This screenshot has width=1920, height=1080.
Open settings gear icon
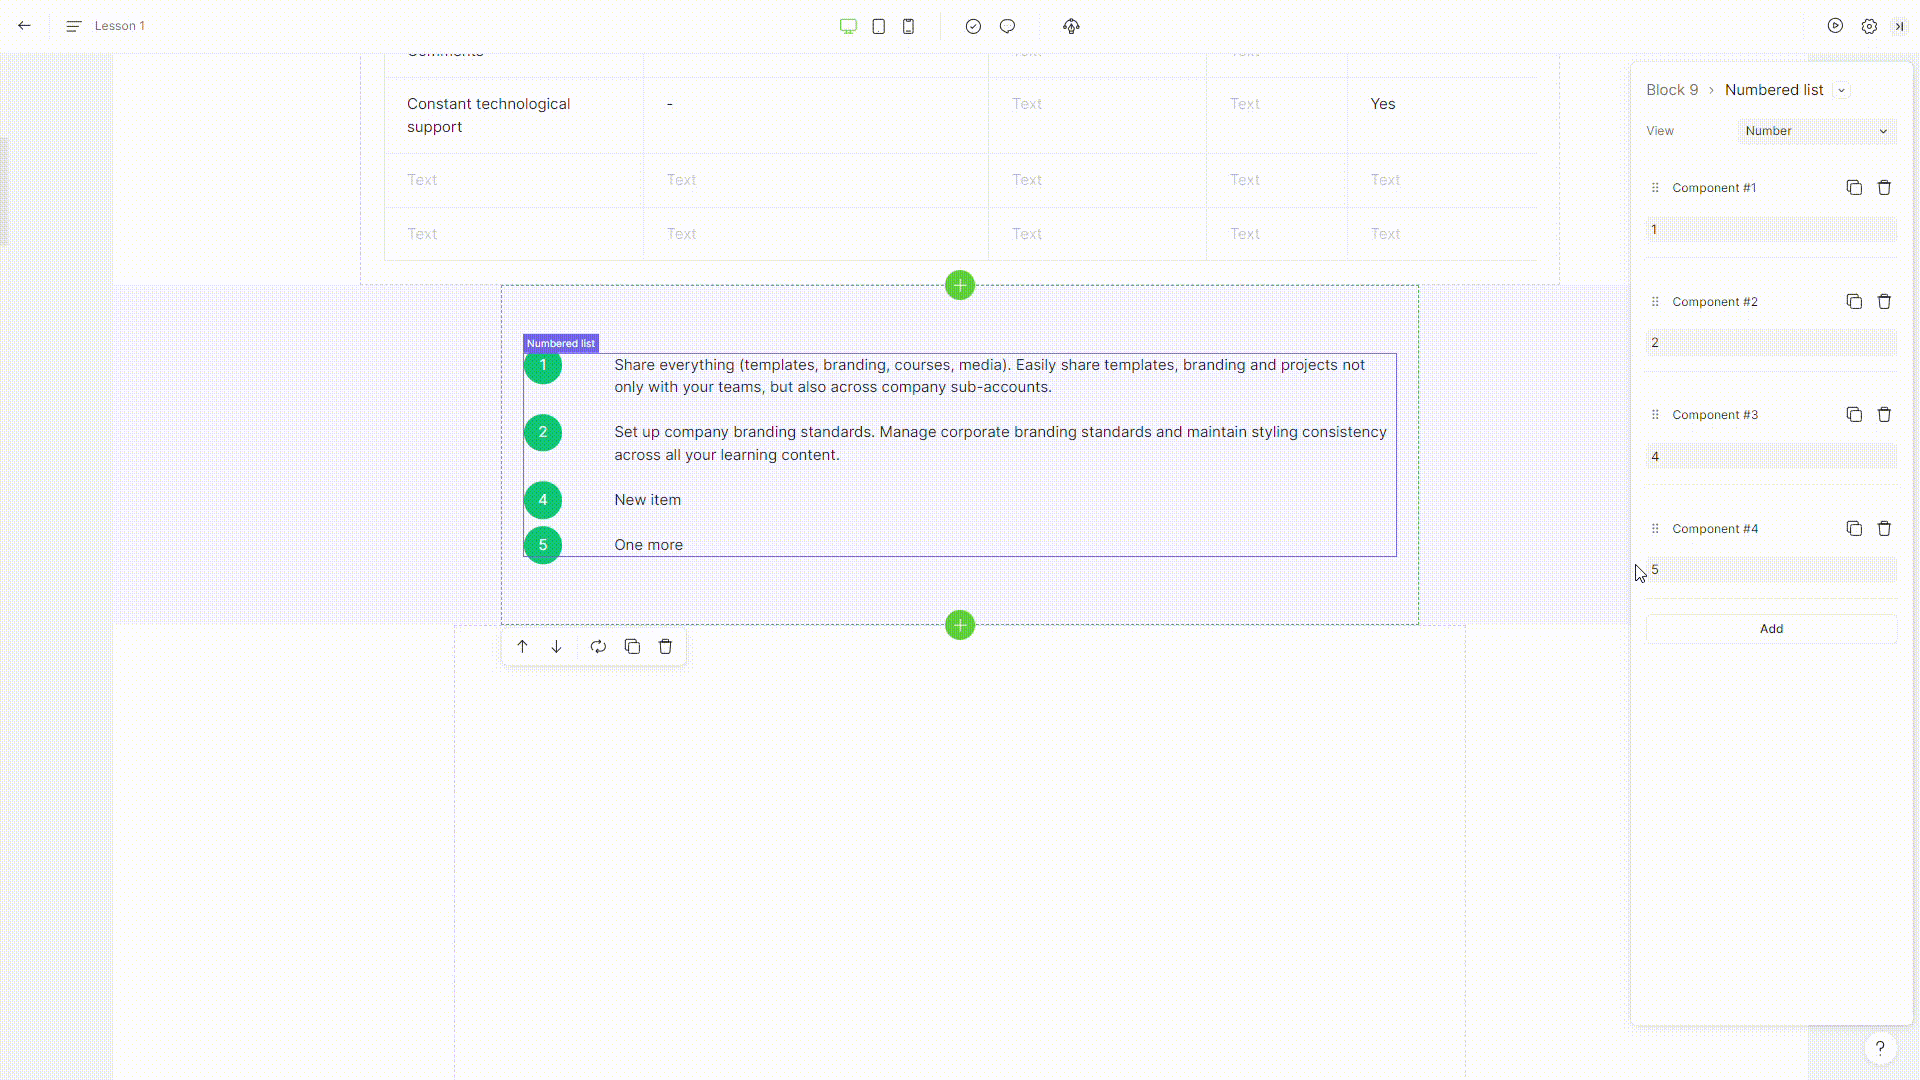tap(1869, 26)
